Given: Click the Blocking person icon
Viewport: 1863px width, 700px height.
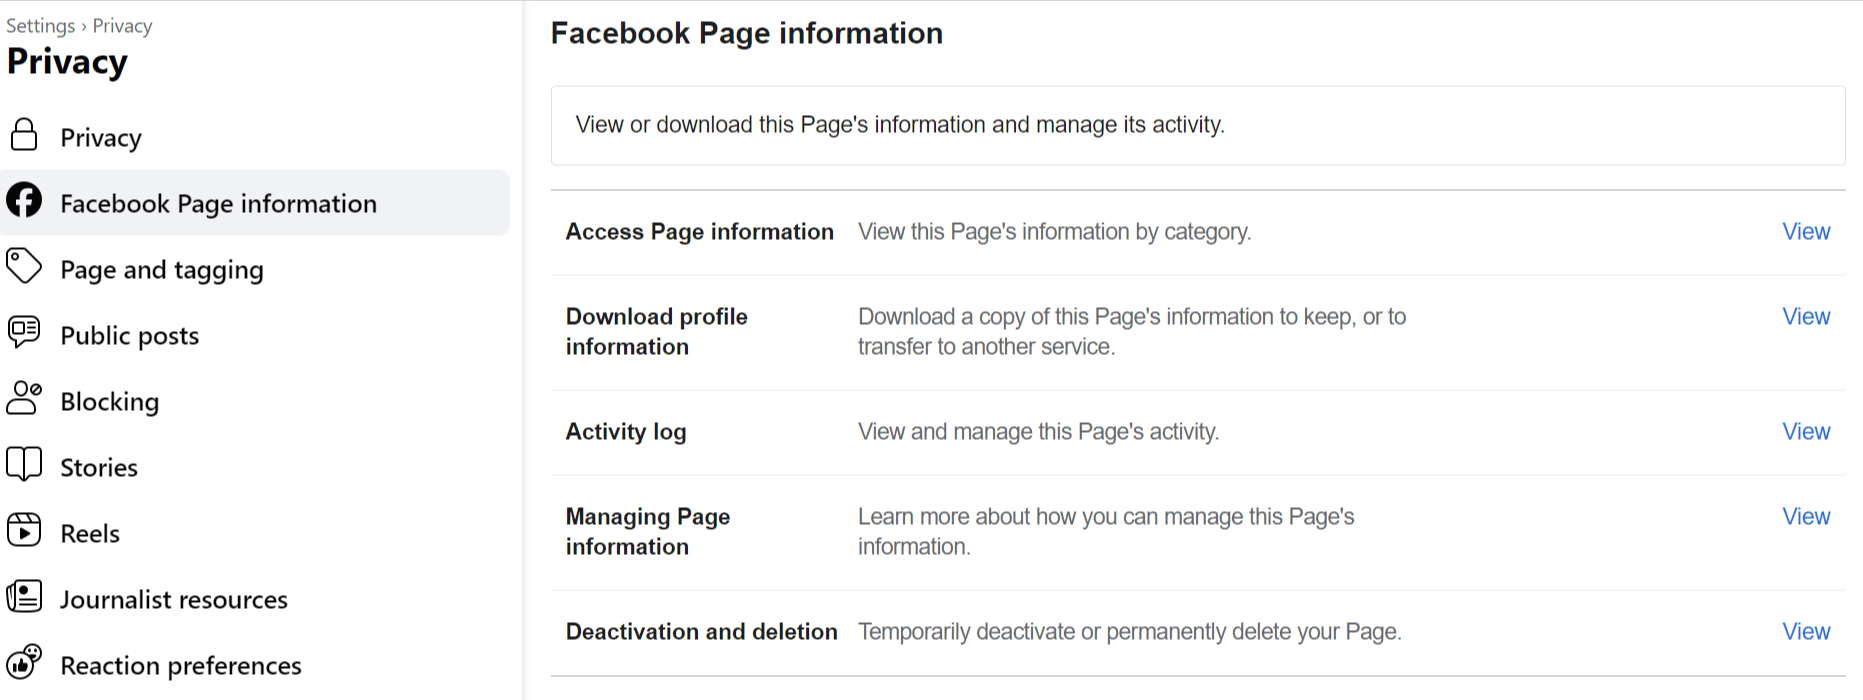Looking at the screenshot, I should click(x=24, y=398).
